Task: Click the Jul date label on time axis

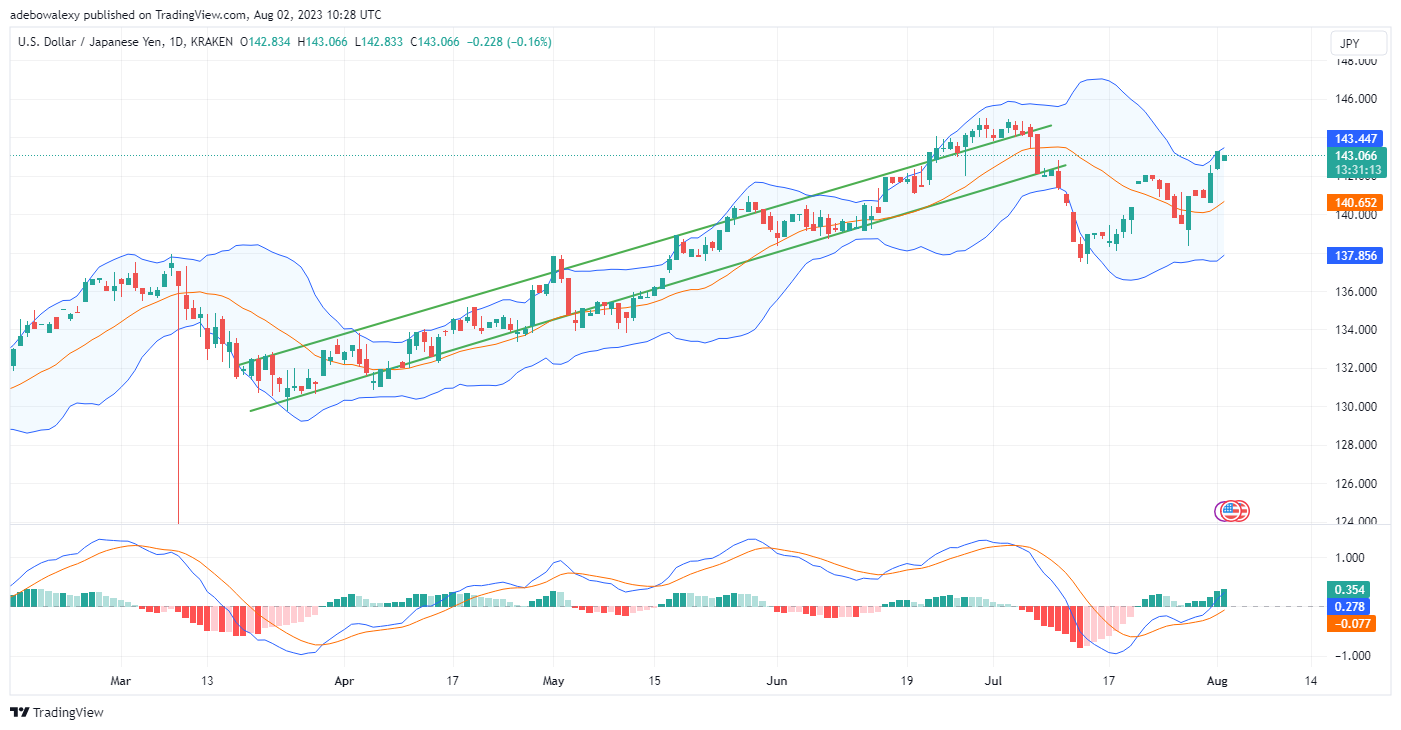Action: point(993,680)
